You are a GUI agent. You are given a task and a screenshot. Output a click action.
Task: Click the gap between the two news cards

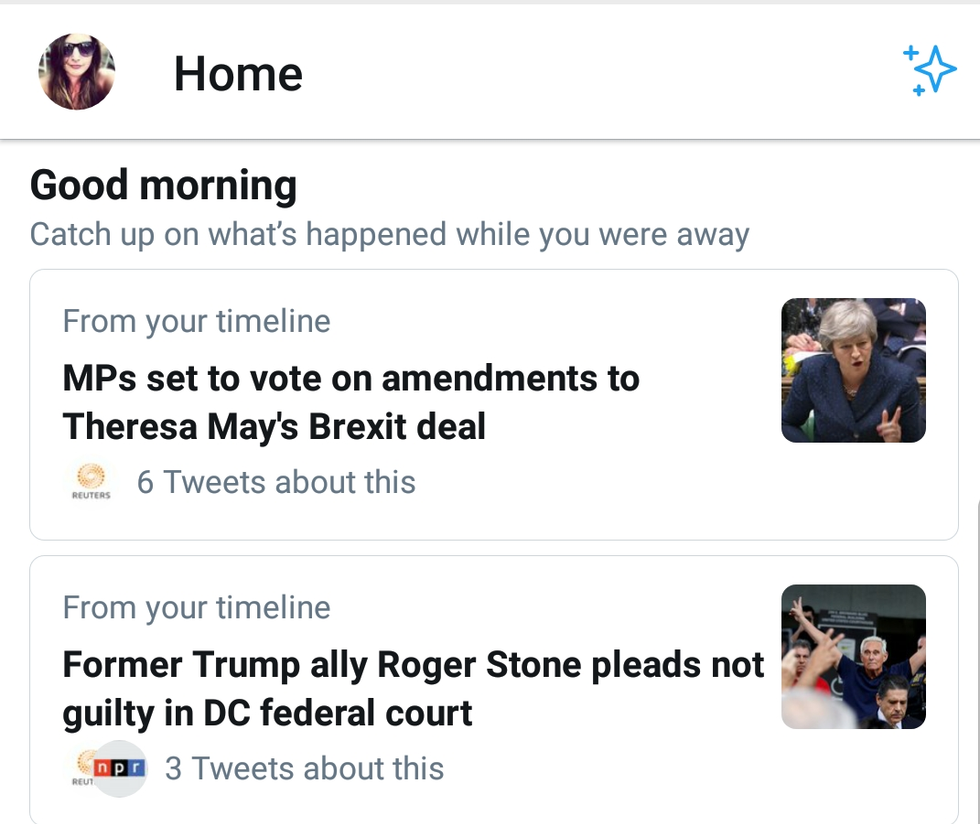pos(490,548)
